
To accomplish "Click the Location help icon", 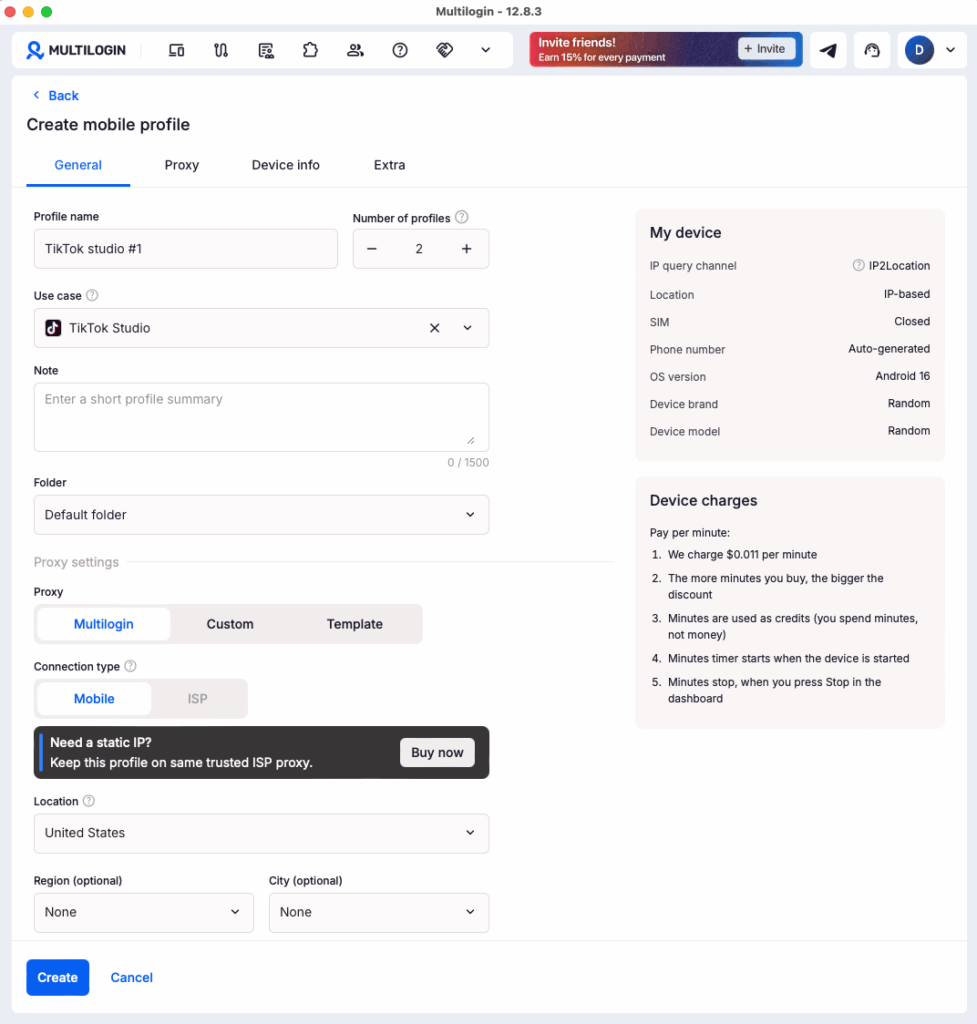I will pyautogui.click(x=89, y=801).
